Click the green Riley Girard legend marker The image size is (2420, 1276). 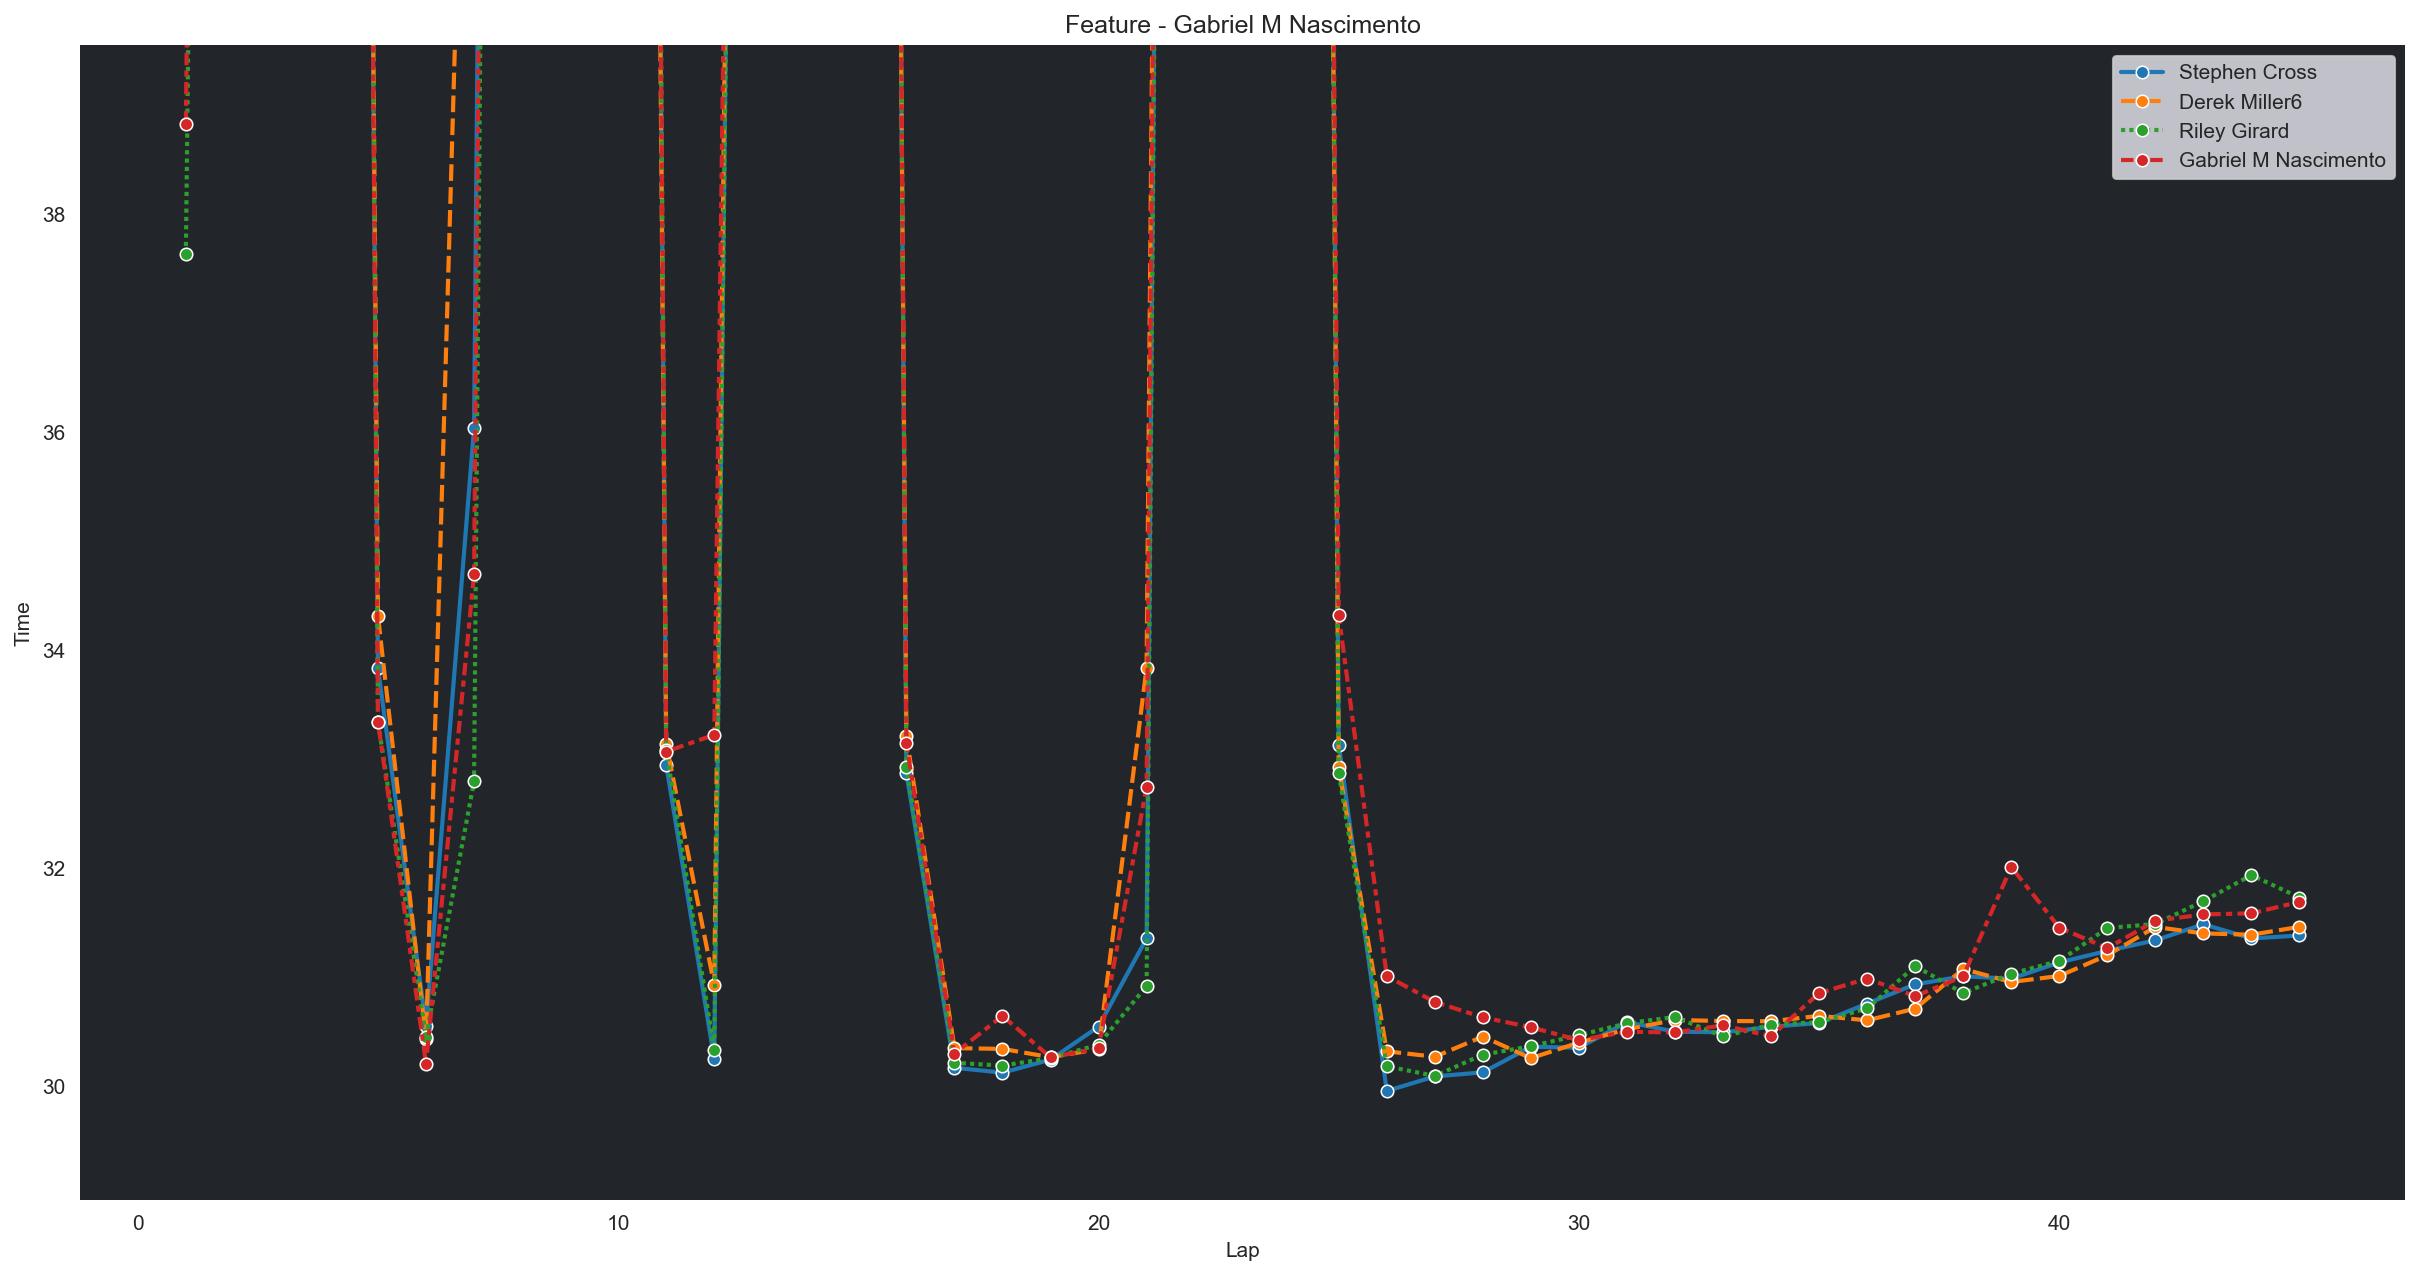[x=2142, y=131]
